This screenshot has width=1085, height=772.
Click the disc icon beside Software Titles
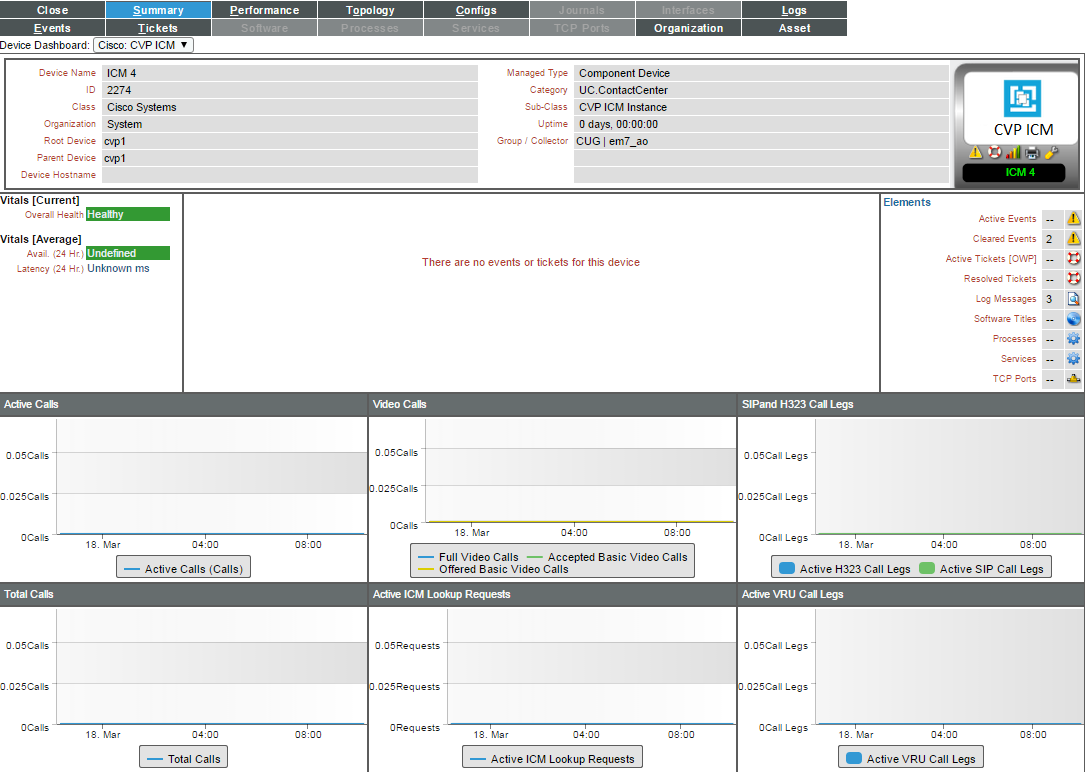(1073, 319)
